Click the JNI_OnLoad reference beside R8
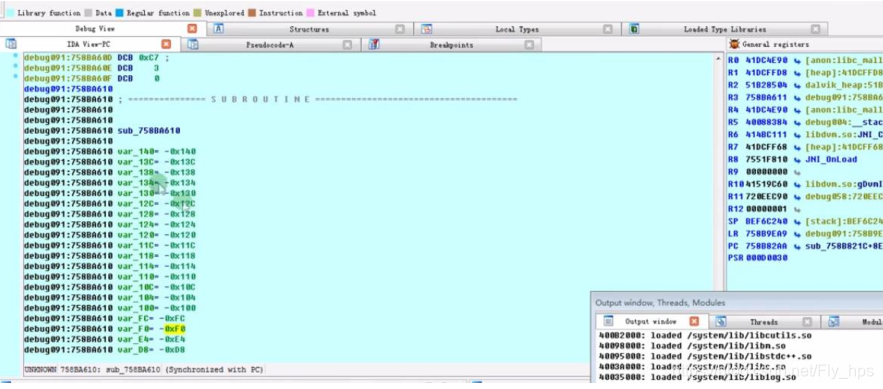 (x=831, y=159)
